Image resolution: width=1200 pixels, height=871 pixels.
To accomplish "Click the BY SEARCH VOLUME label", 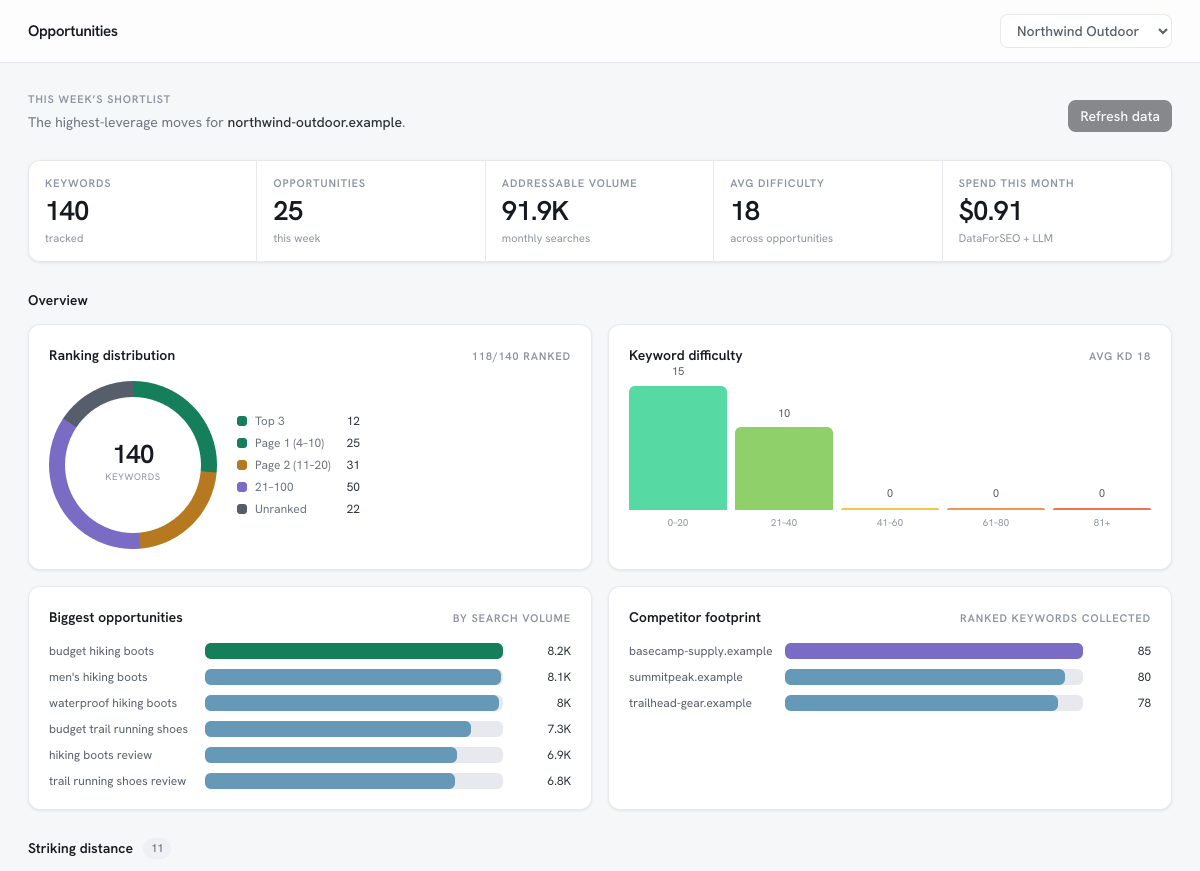I will pos(512,618).
